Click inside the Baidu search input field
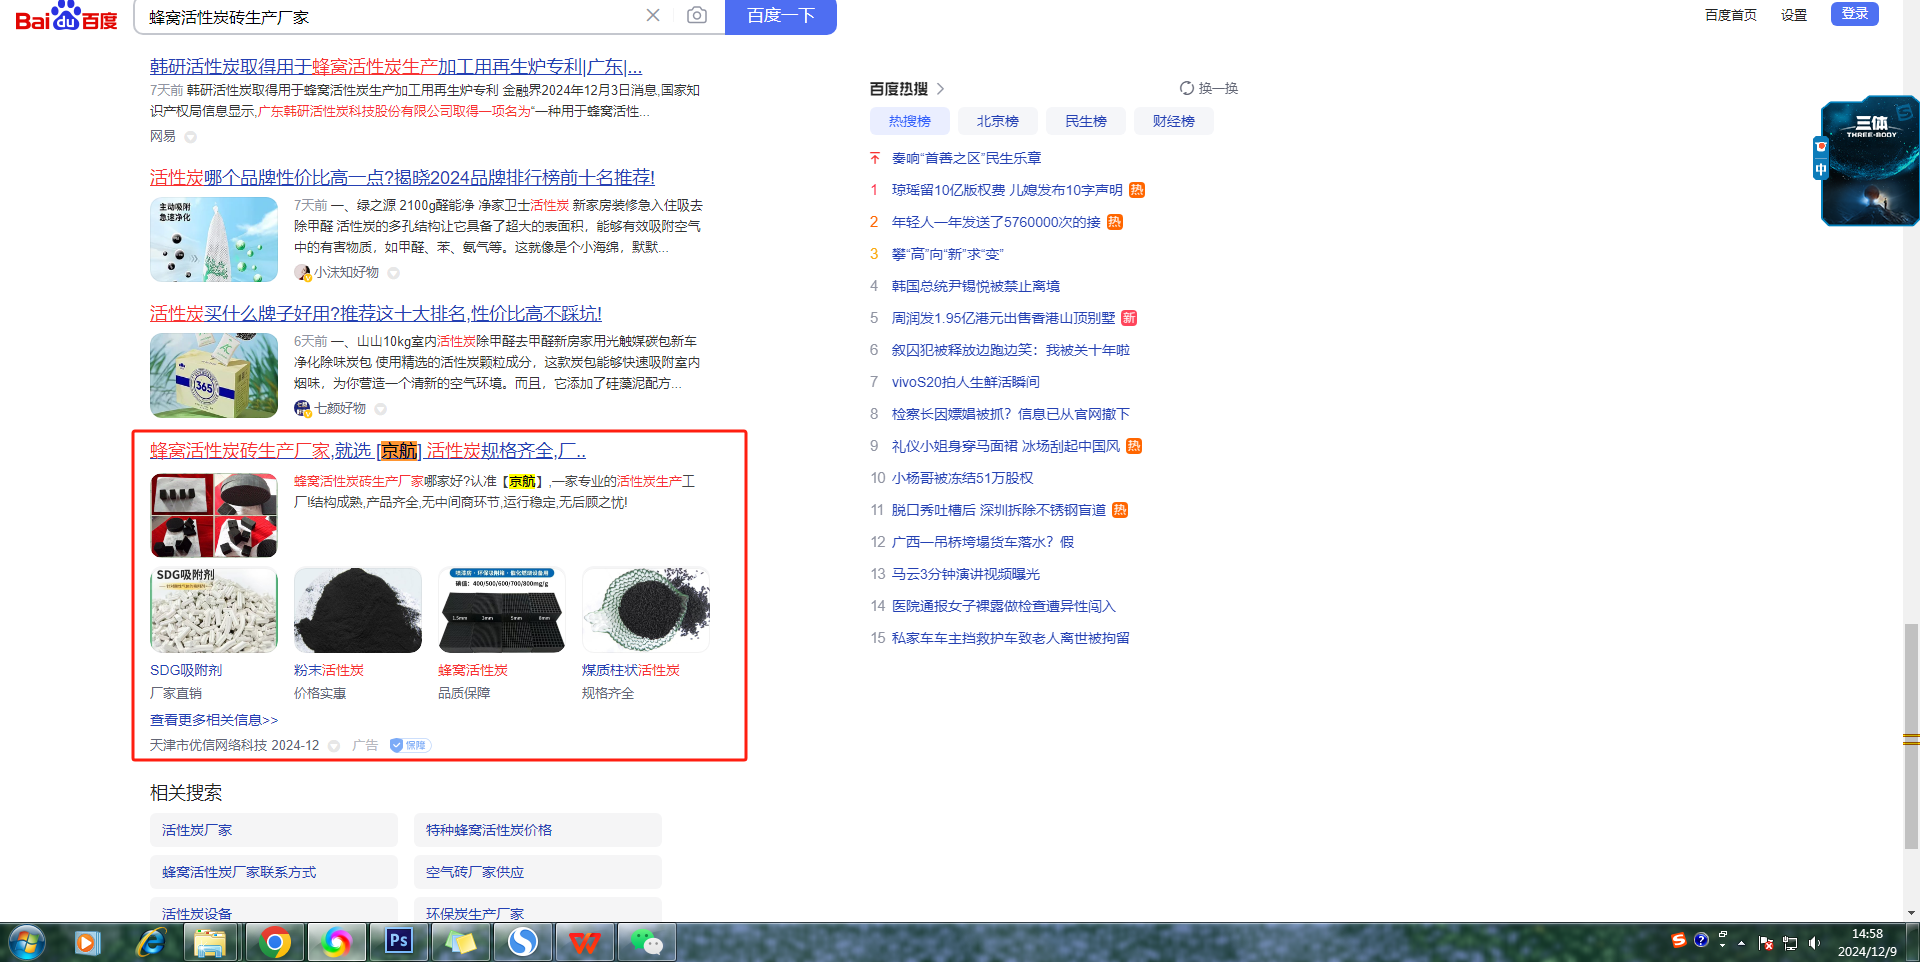 point(390,16)
